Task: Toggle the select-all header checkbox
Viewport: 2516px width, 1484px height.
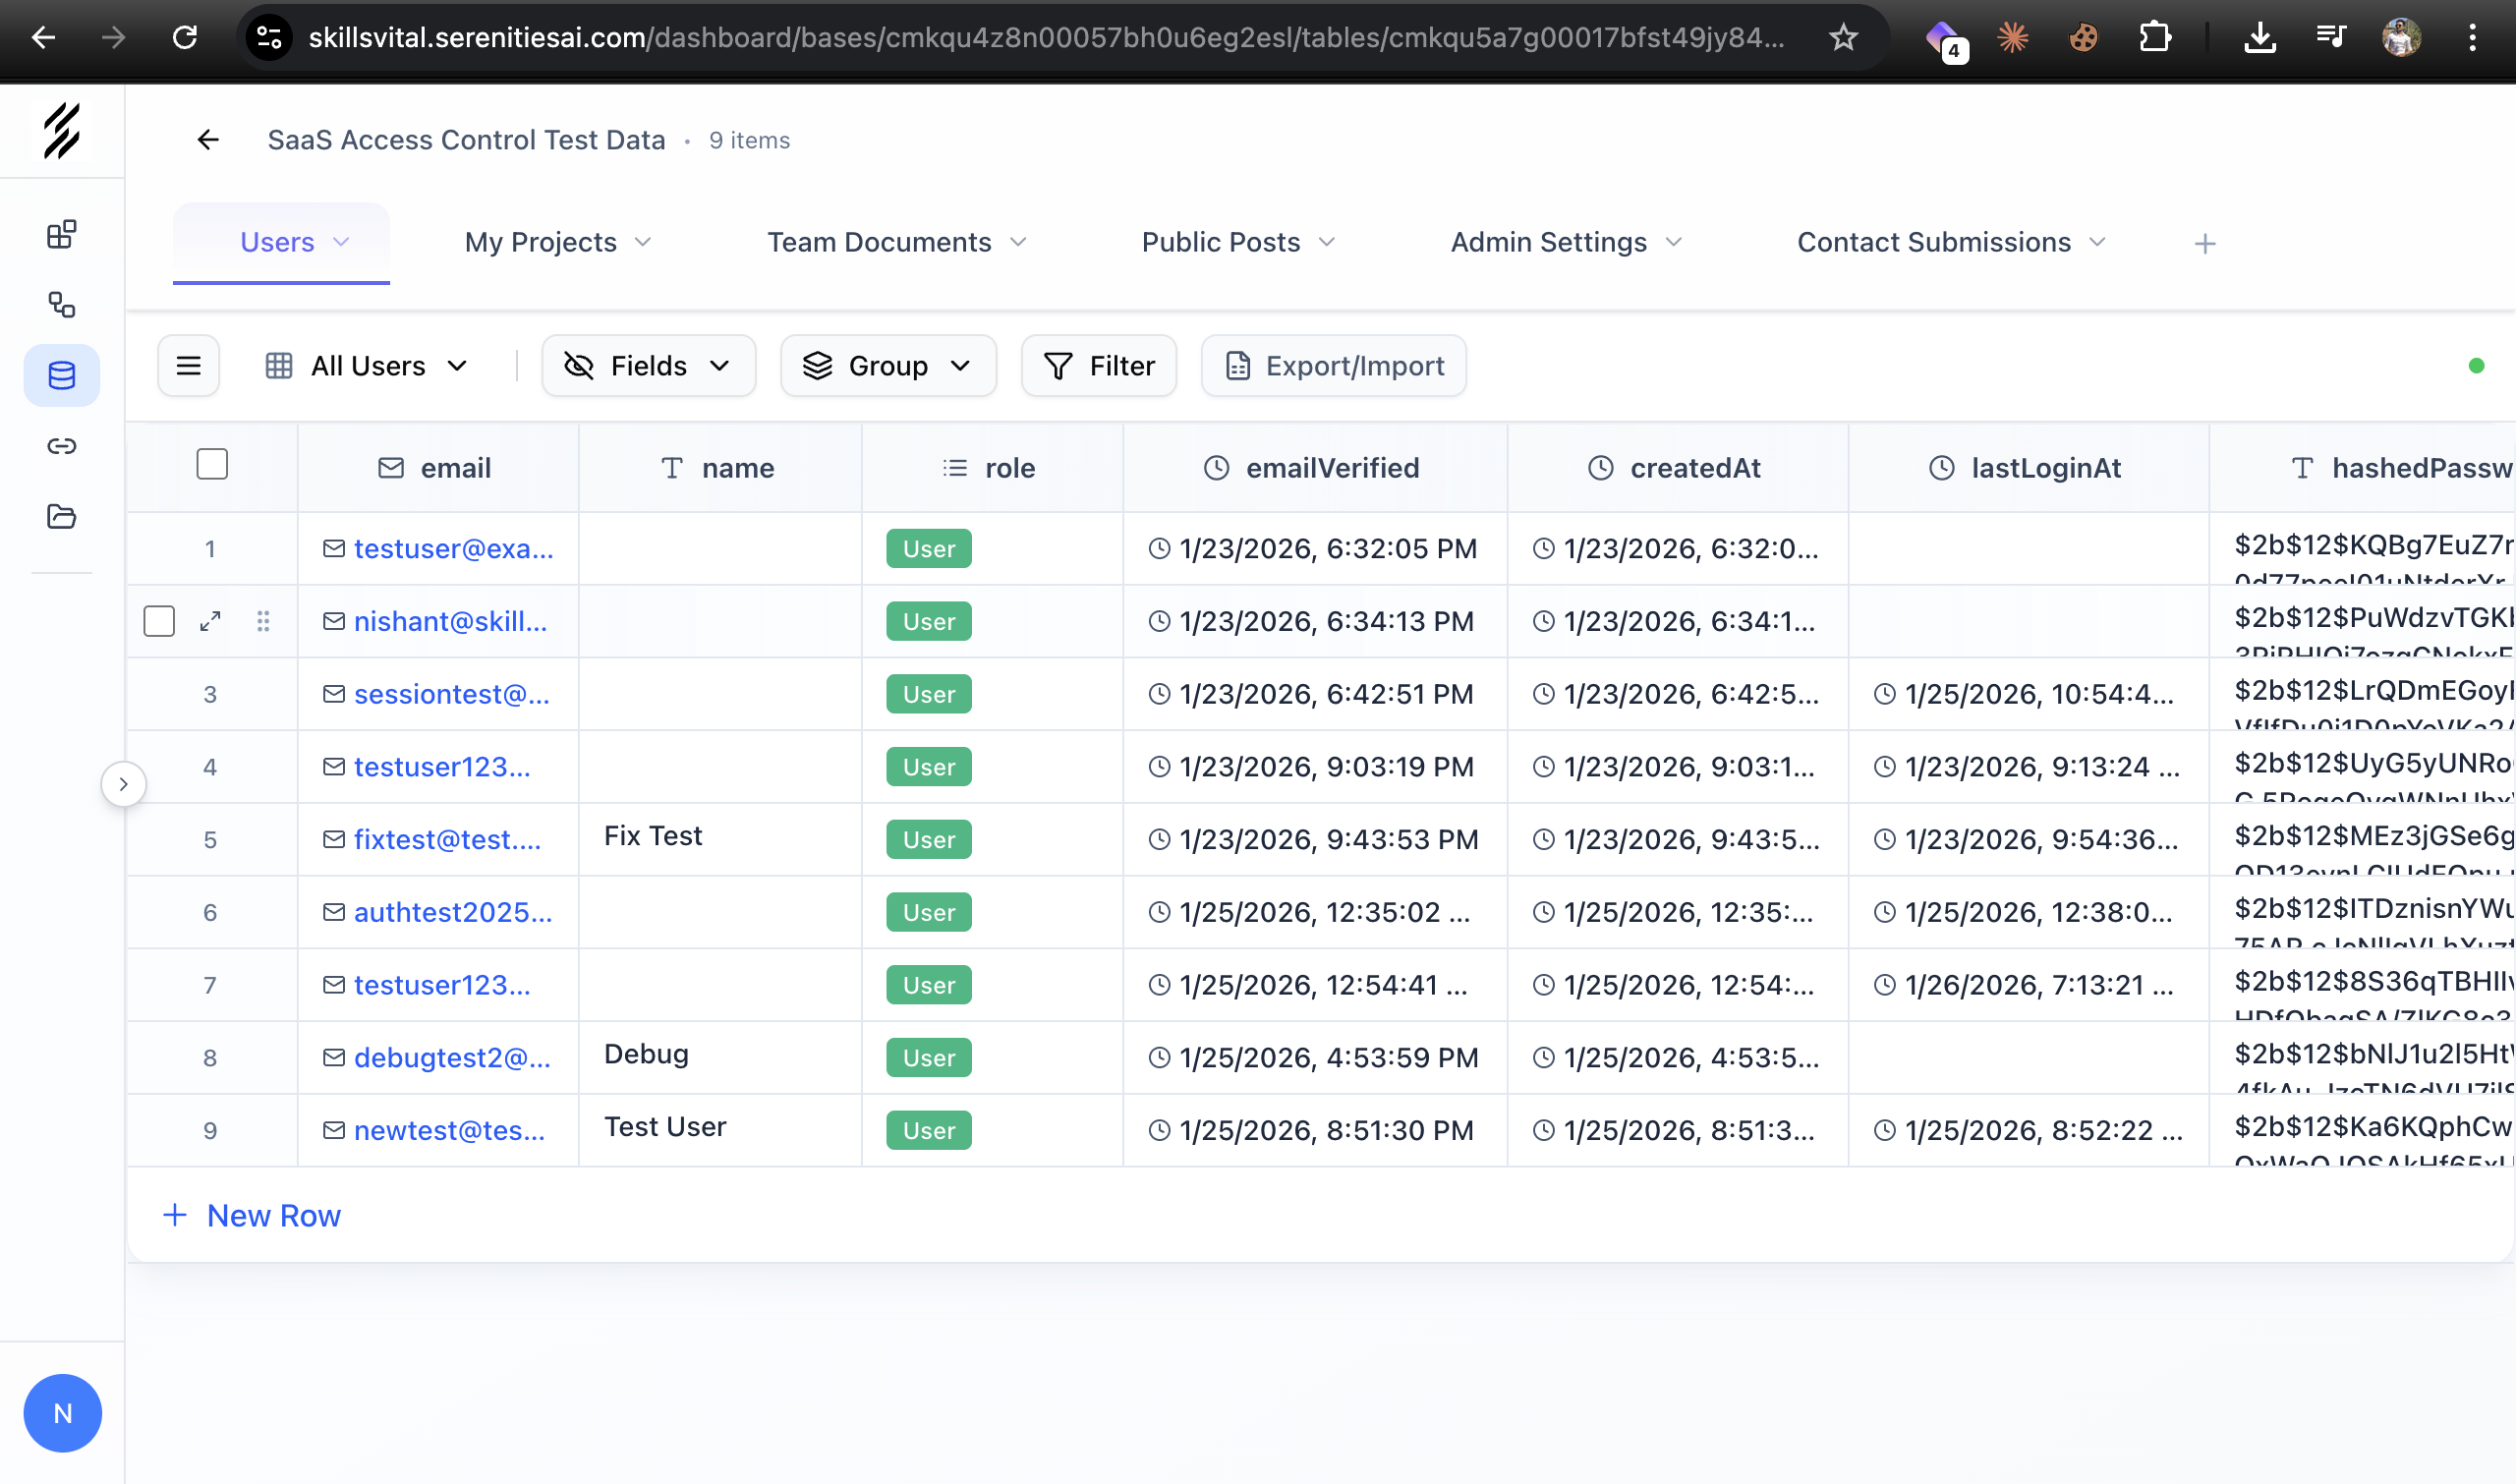Action: pos(212,465)
